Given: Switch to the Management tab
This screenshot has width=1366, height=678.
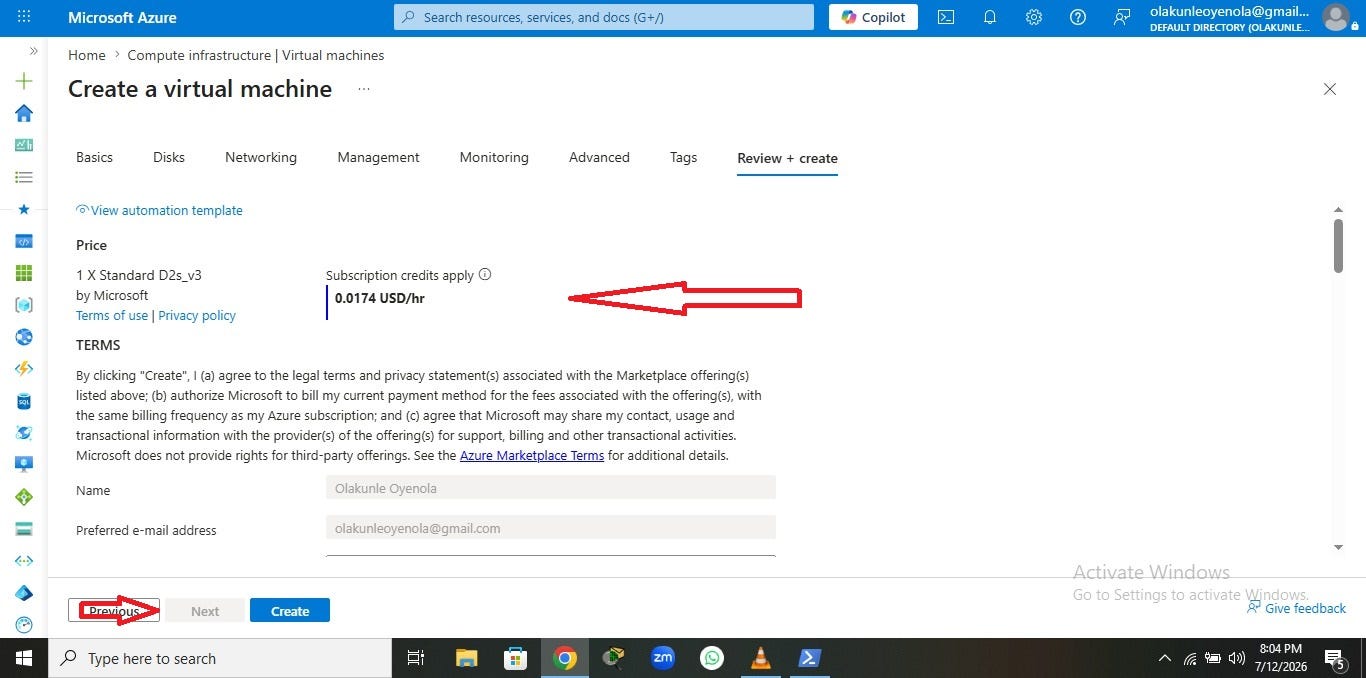Looking at the screenshot, I should tap(378, 157).
